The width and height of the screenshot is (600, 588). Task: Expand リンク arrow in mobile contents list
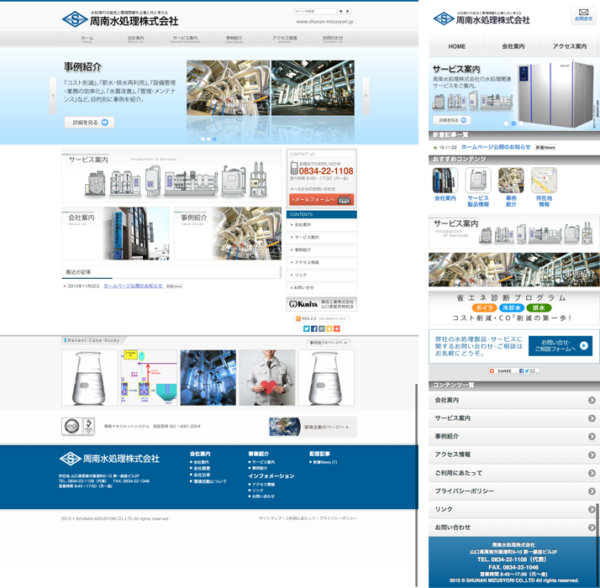coord(592,510)
